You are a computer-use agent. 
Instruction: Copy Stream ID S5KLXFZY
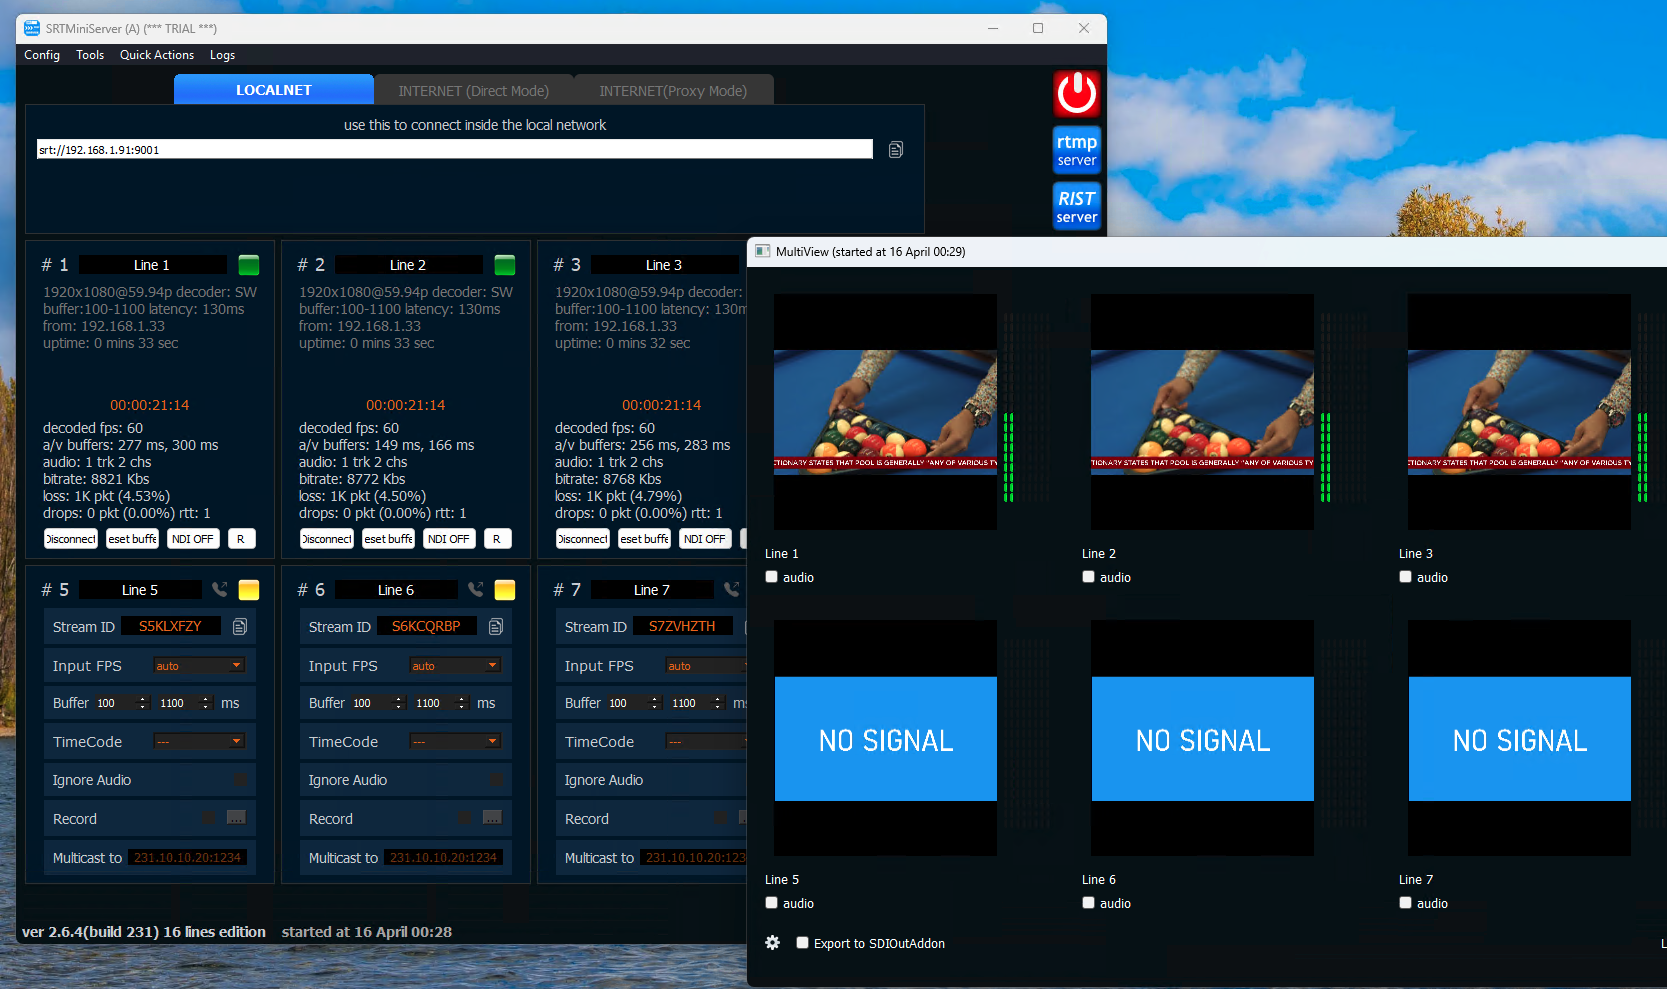240,627
